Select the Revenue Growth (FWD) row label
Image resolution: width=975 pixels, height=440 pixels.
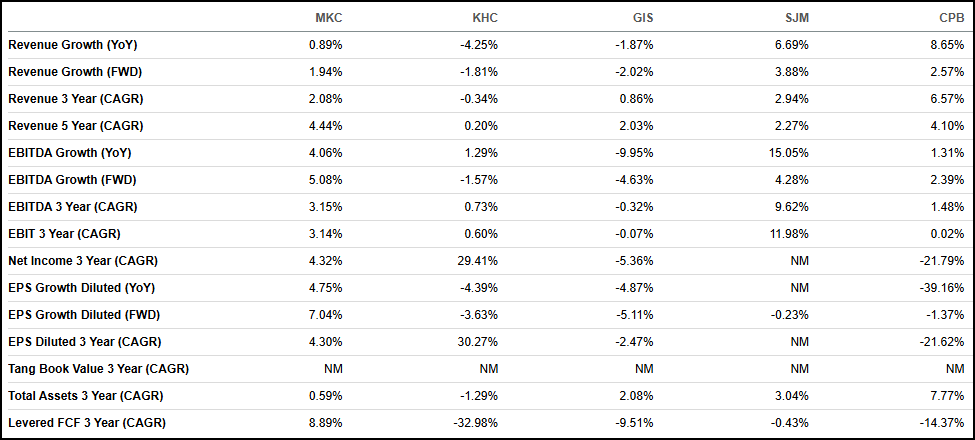click(x=75, y=72)
